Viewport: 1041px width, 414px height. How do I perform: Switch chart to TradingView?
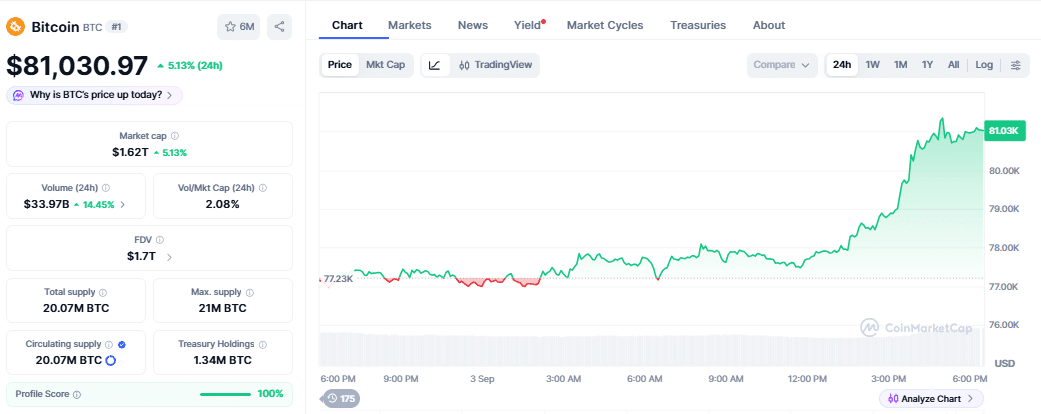[x=495, y=65]
